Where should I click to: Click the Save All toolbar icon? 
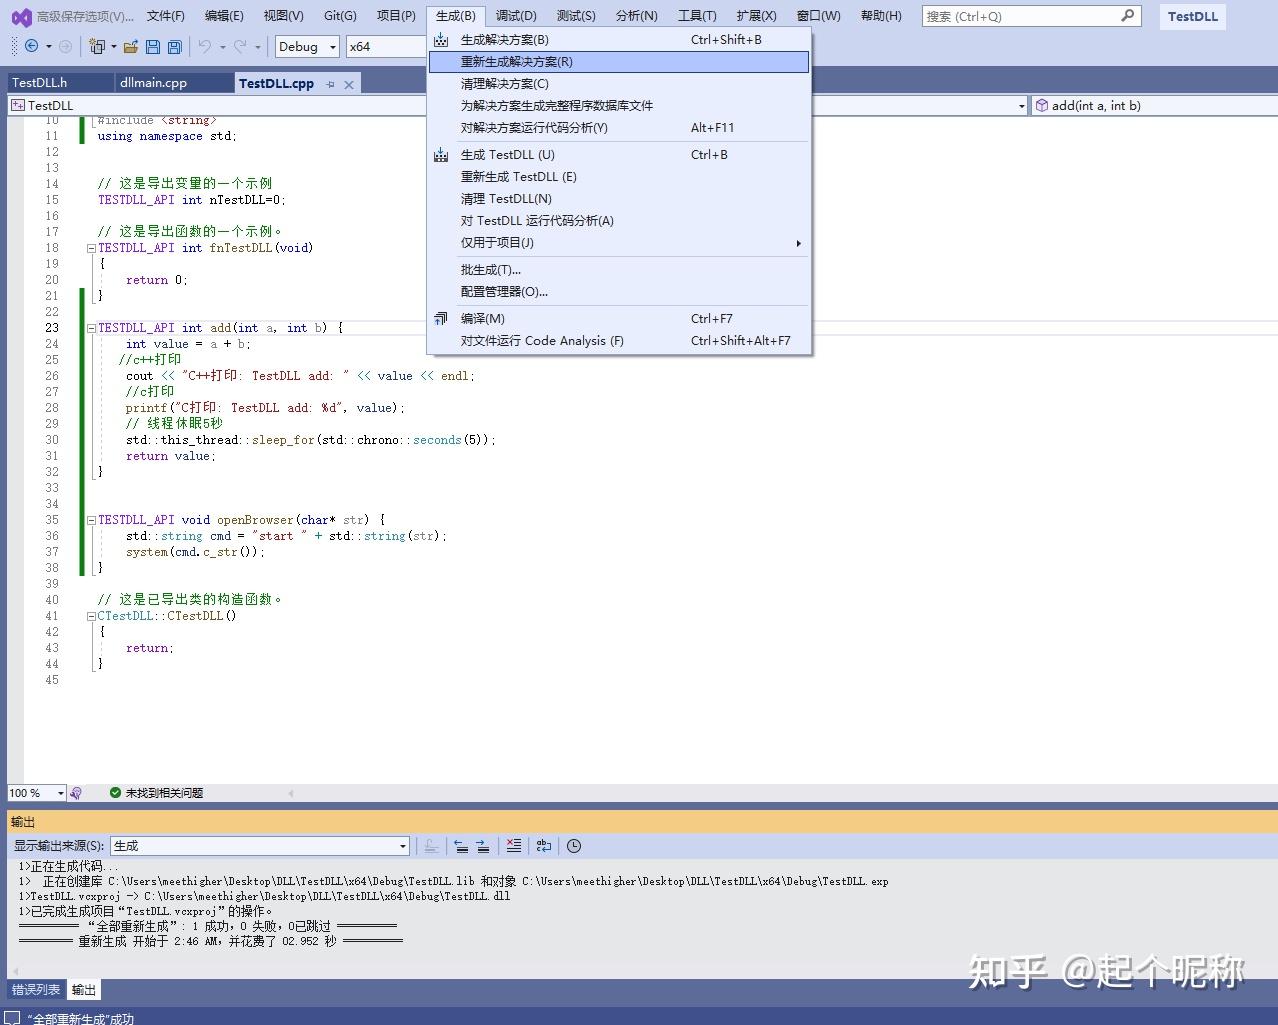click(175, 46)
